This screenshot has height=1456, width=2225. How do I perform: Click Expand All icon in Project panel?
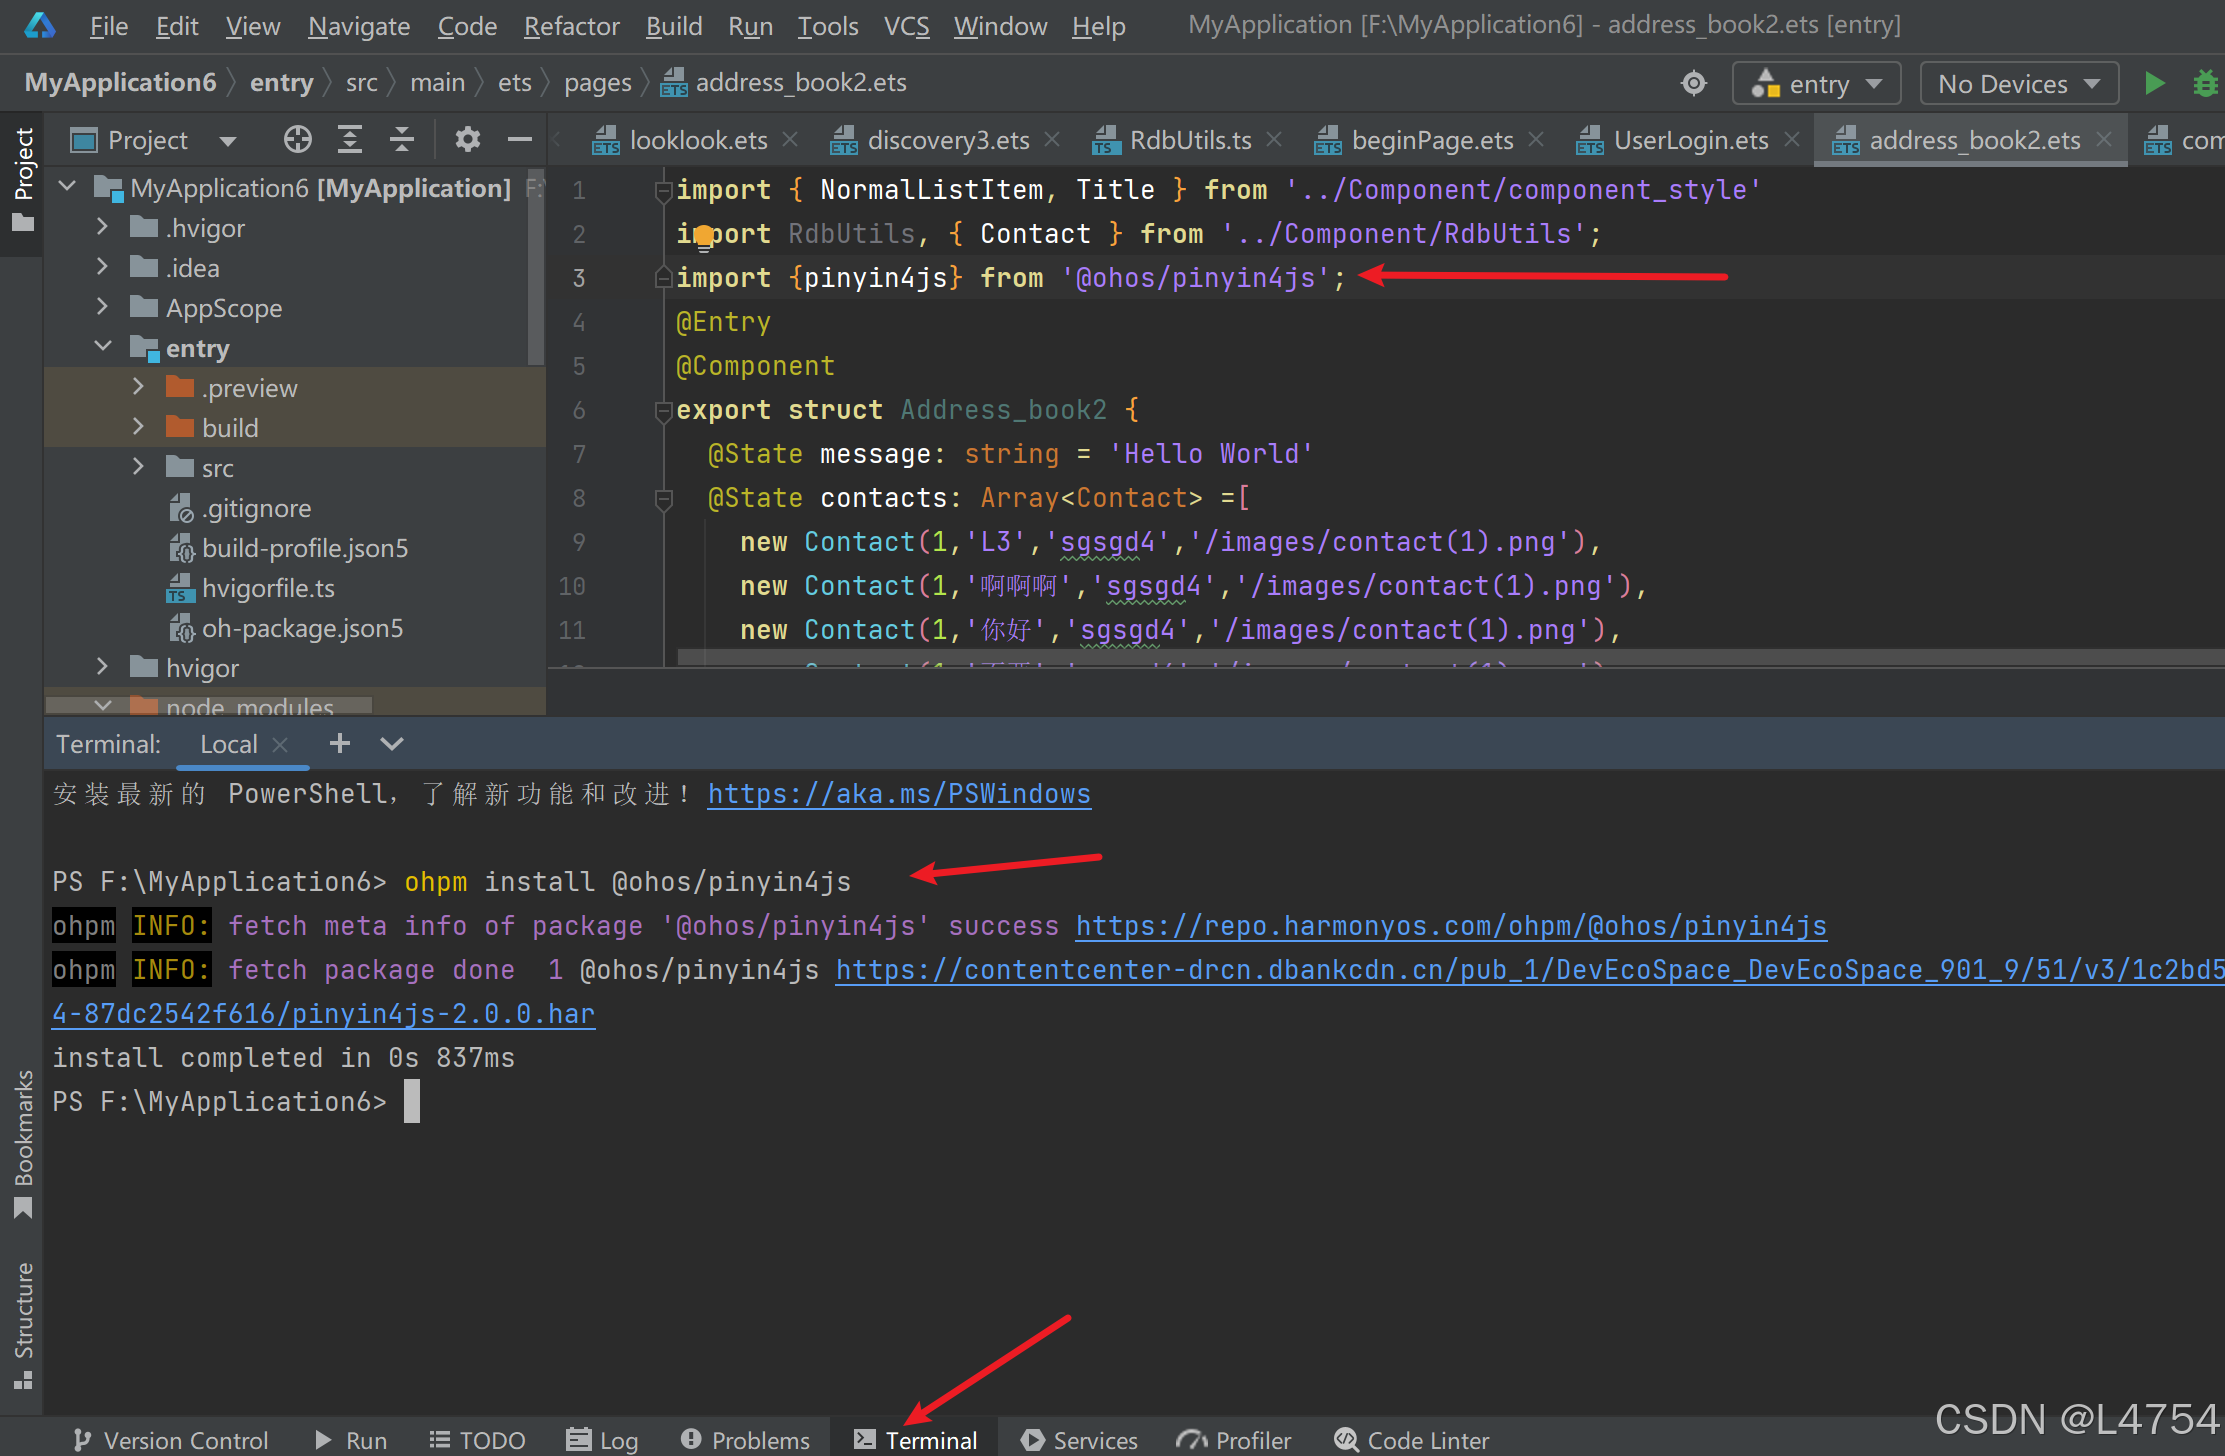[x=350, y=139]
